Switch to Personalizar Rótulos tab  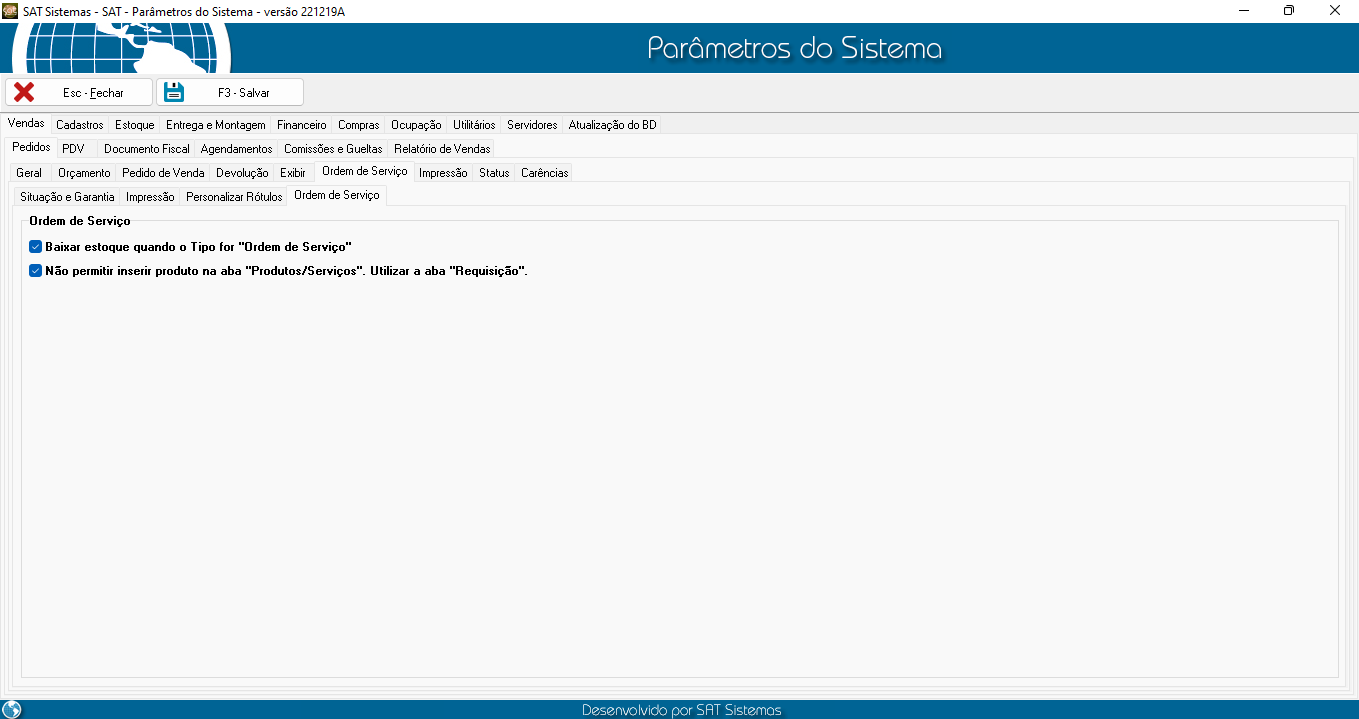coord(234,197)
